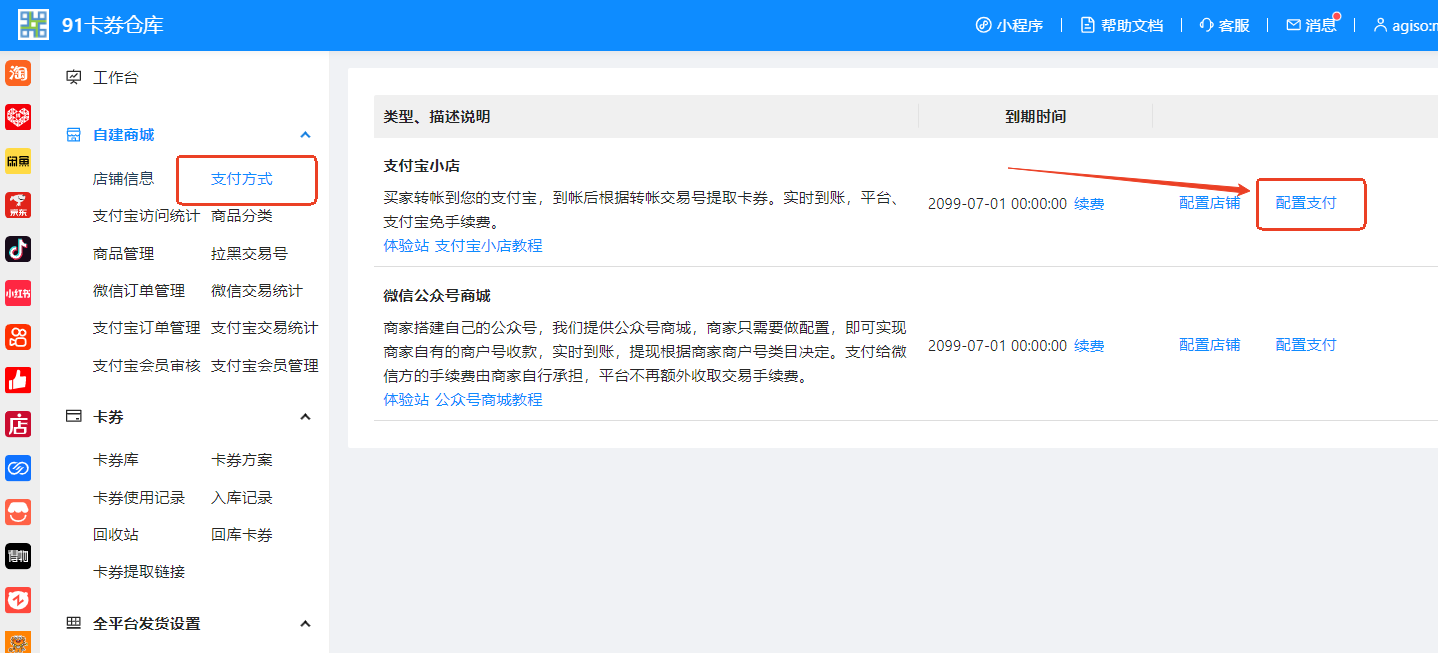Click the 工作台 monitor icon
The image size is (1438, 653).
coord(73,77)
